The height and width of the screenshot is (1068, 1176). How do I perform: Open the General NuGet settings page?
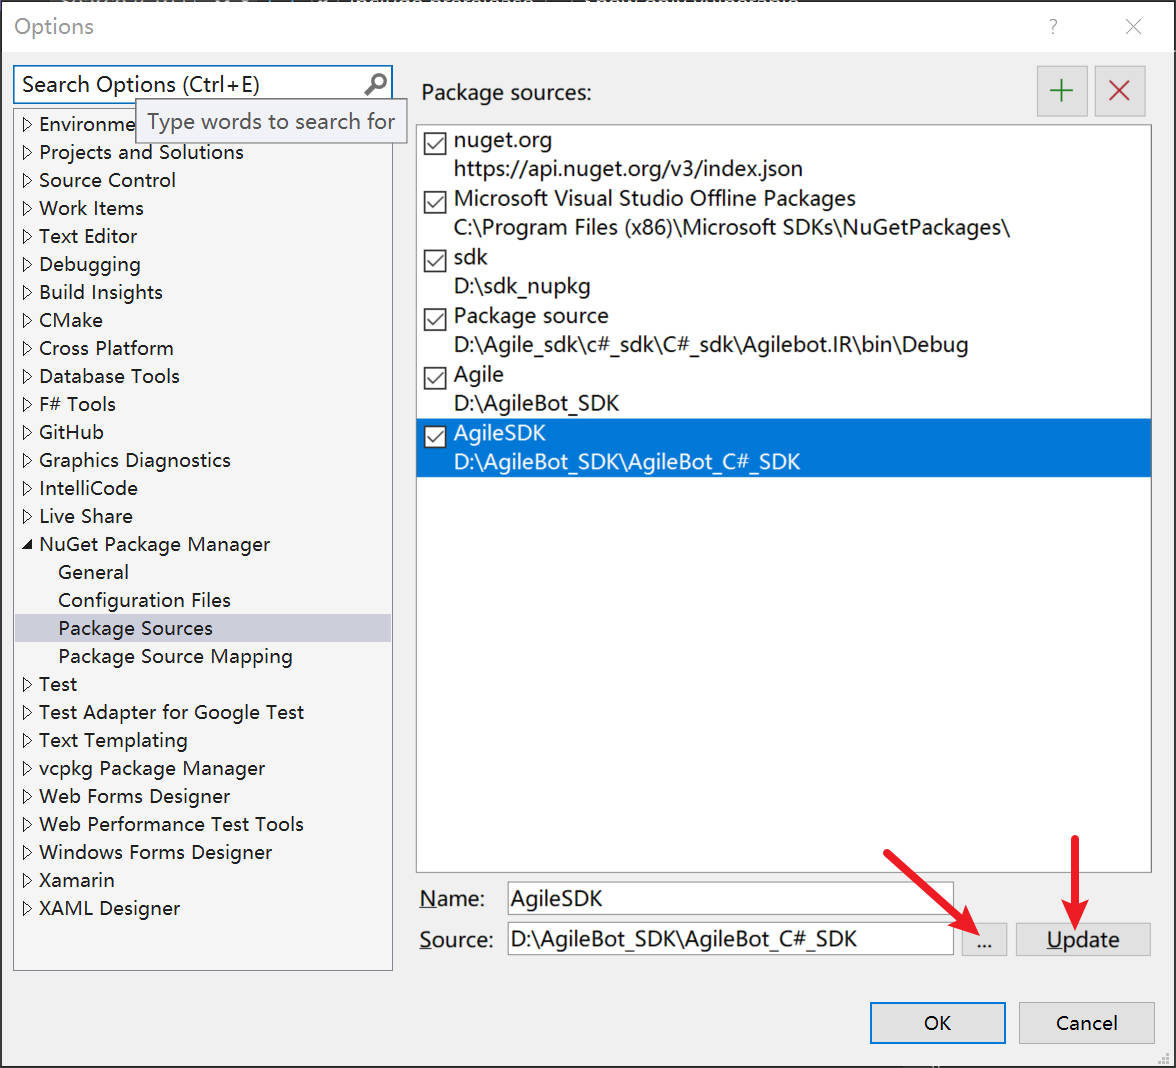(x=93, y=572)
